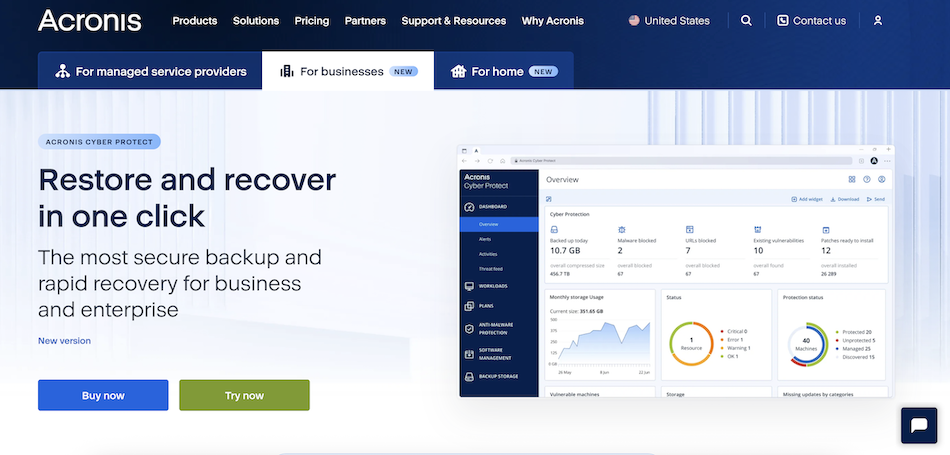Click the preview browser's three-dot menu

coord(887,161)
